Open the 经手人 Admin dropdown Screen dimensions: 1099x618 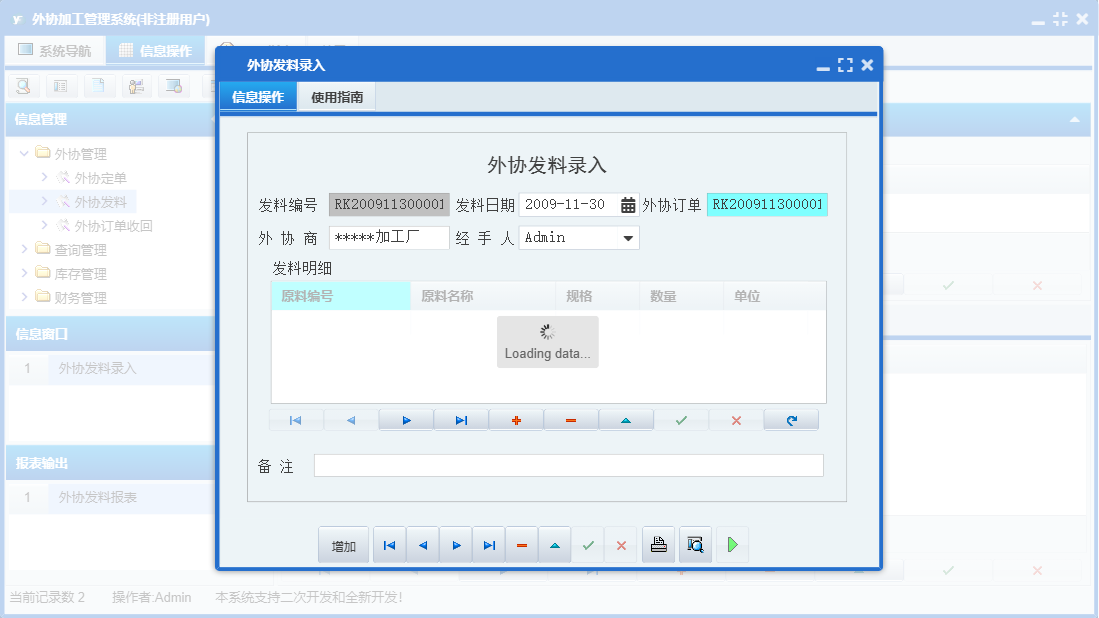point(629,237)
